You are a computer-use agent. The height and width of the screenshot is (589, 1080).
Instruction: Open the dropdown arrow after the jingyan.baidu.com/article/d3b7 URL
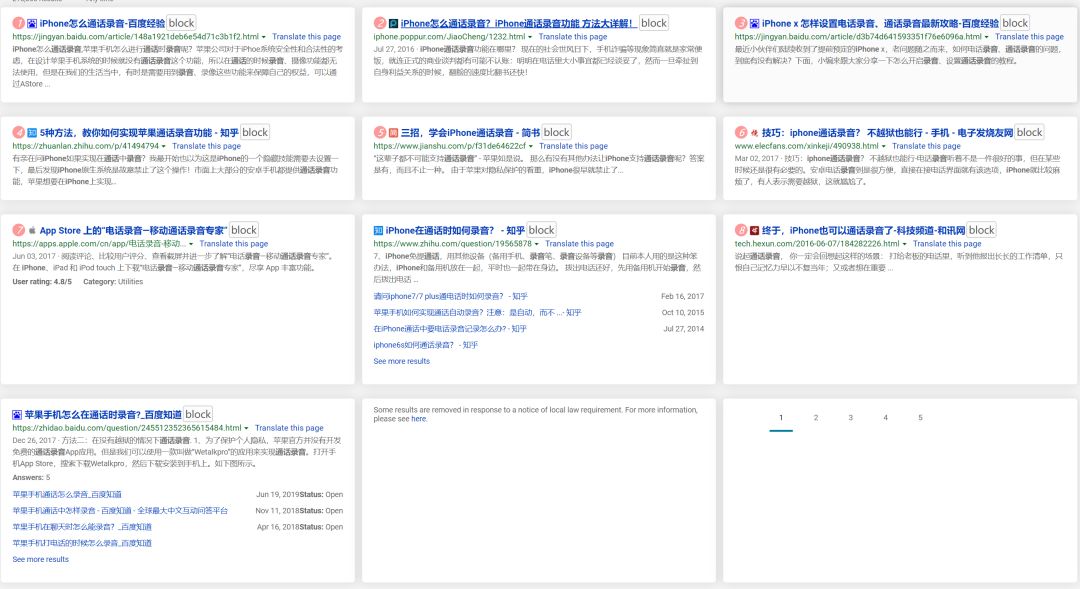pyautogui.click(x=987, y=37)
